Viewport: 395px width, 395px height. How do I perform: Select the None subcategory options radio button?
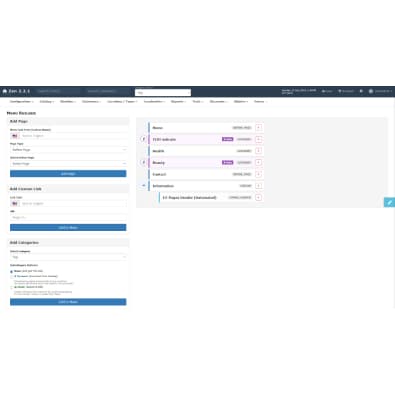[12, 271]
